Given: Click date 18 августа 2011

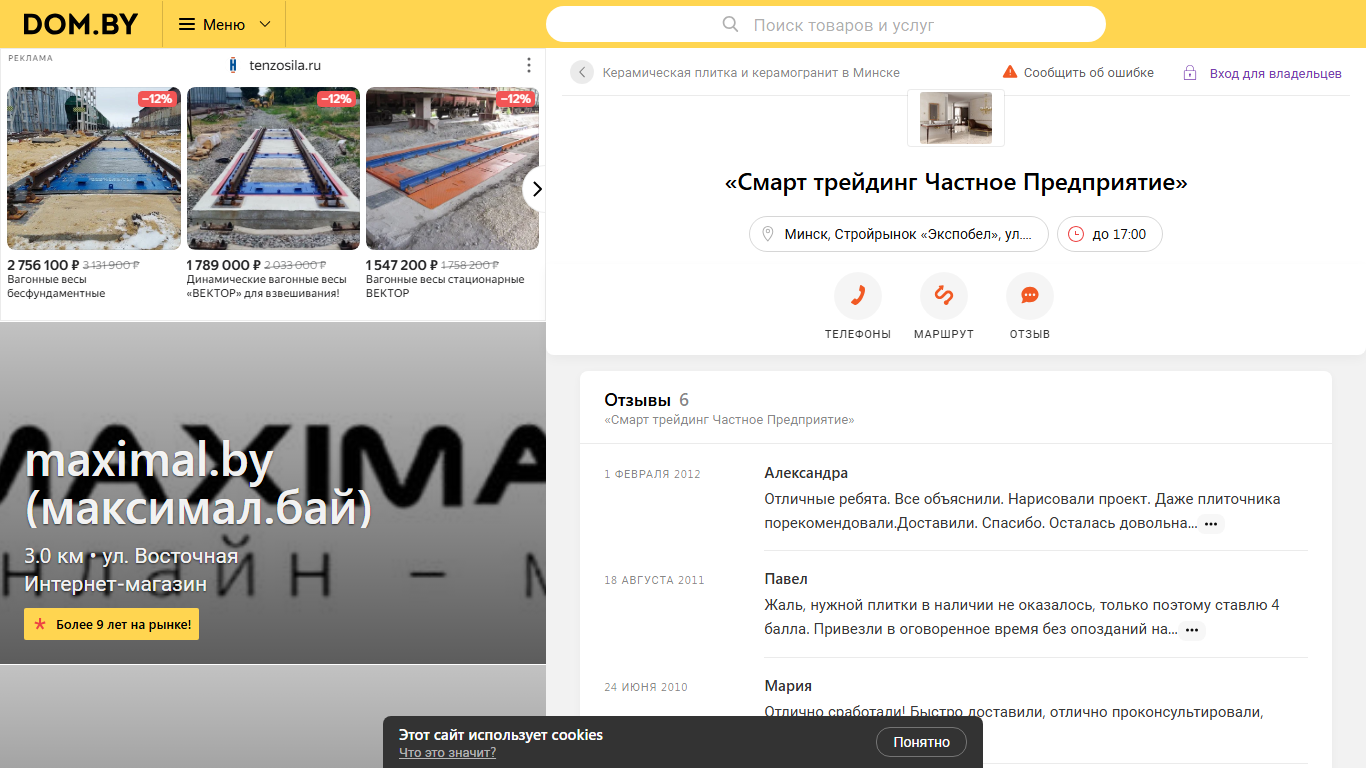Looking at the screenshot, I should tap(654, 580).
